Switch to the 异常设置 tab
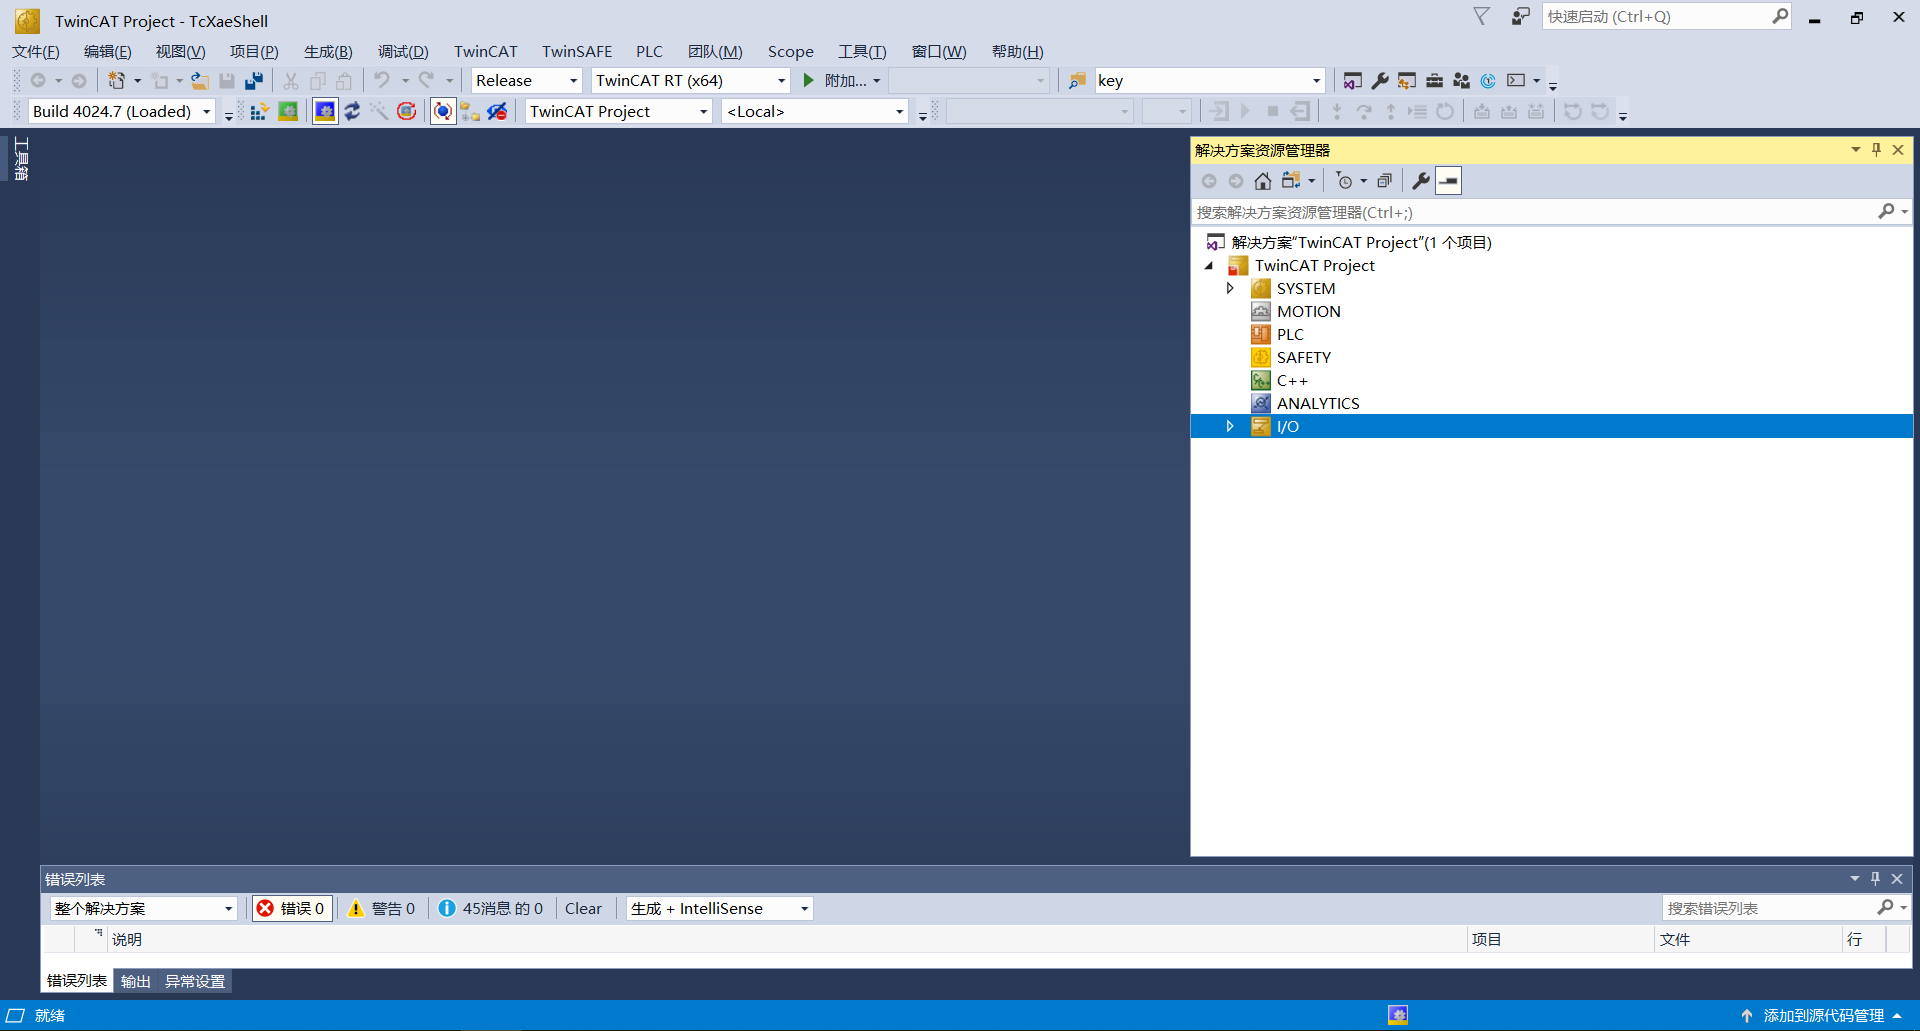Viewport: 1920px width, 1031px height. coord(195,982)
